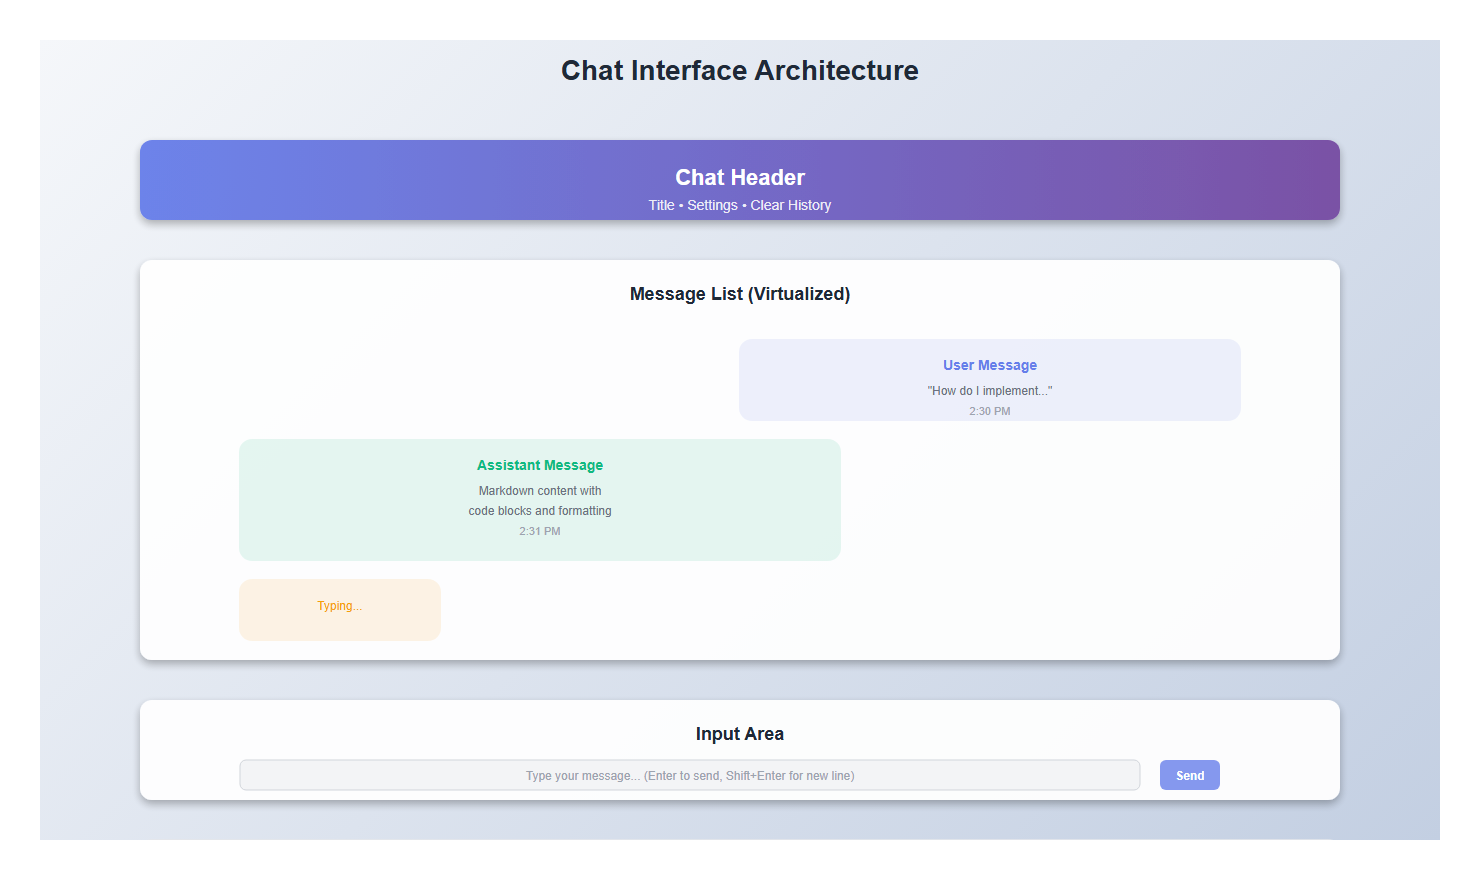
Task: Click the Send button
Action: [1189, 775]
